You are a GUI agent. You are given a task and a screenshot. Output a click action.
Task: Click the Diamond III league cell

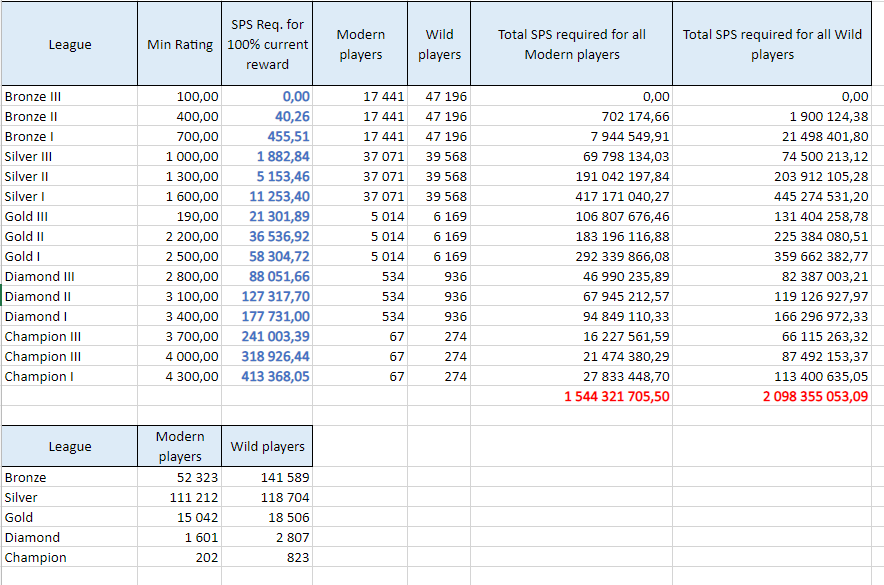[x=69, y=276]
